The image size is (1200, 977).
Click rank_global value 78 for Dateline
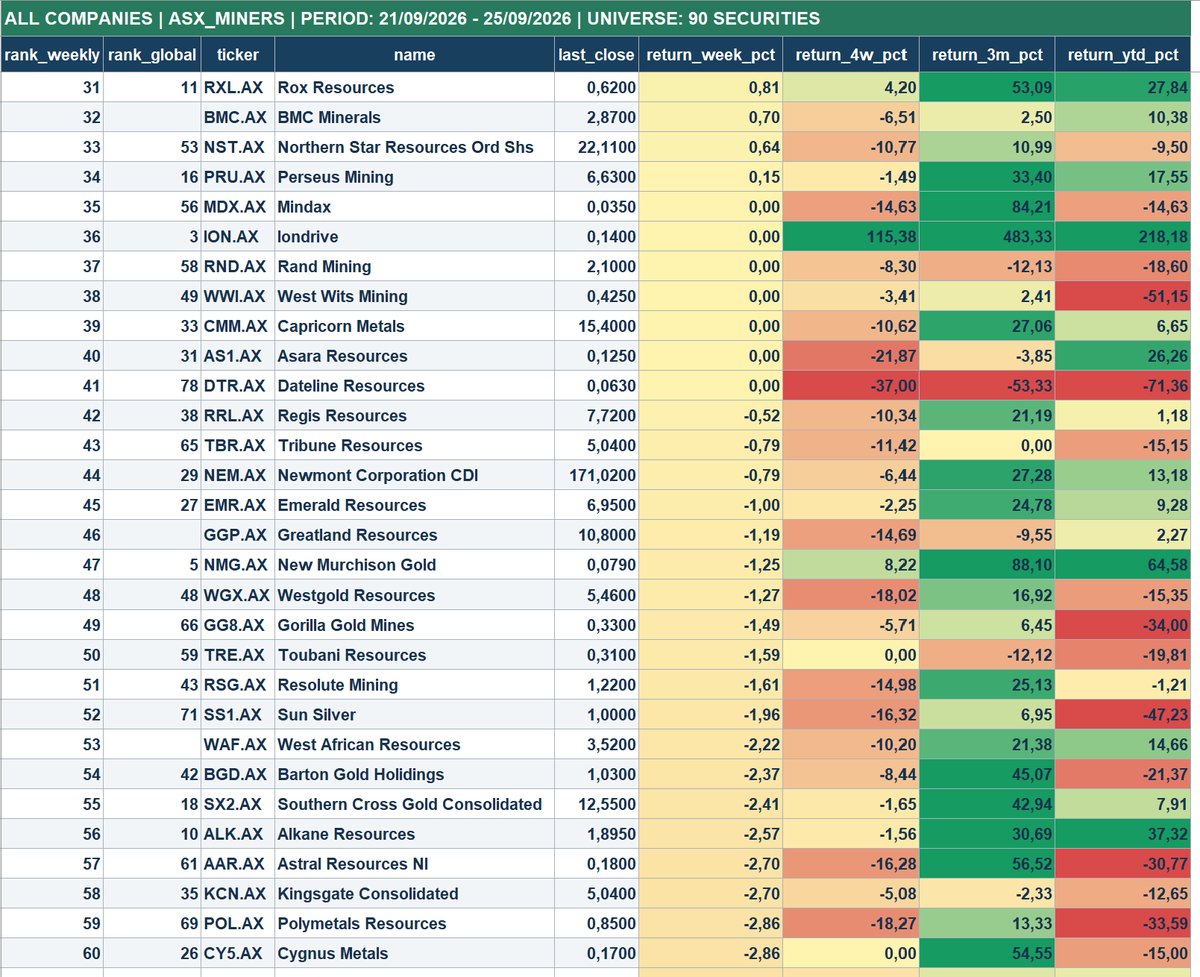click(x=152, y=386)
